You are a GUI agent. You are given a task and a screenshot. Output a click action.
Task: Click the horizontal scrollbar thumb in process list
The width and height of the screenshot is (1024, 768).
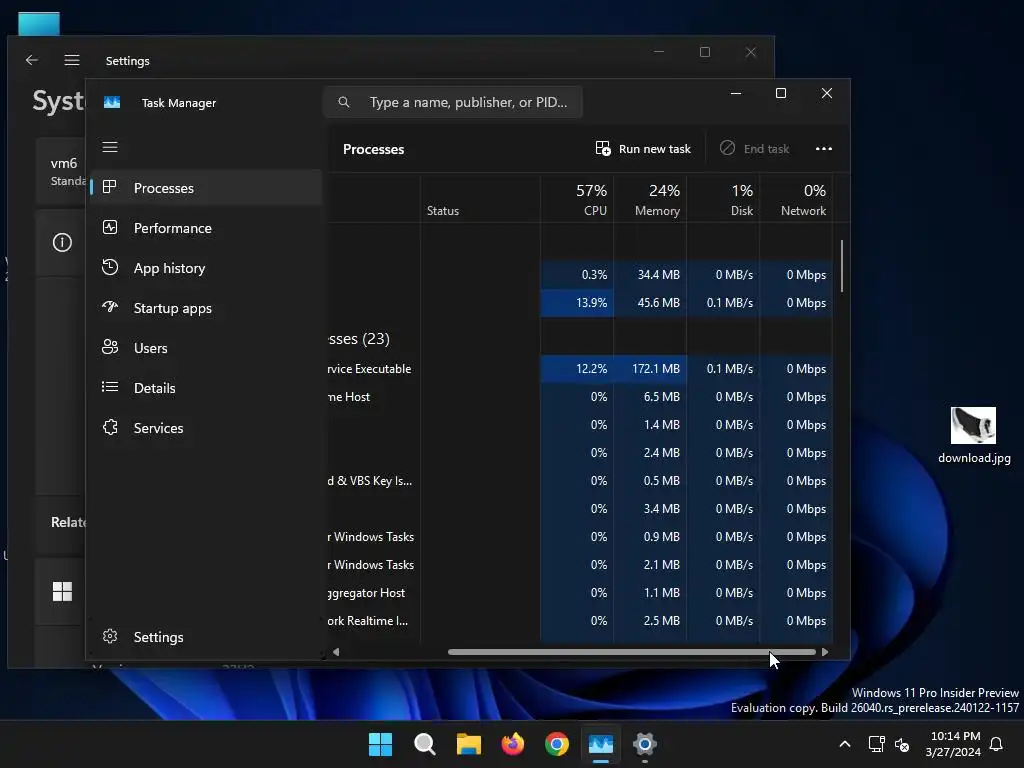click(x=632, y=652)
